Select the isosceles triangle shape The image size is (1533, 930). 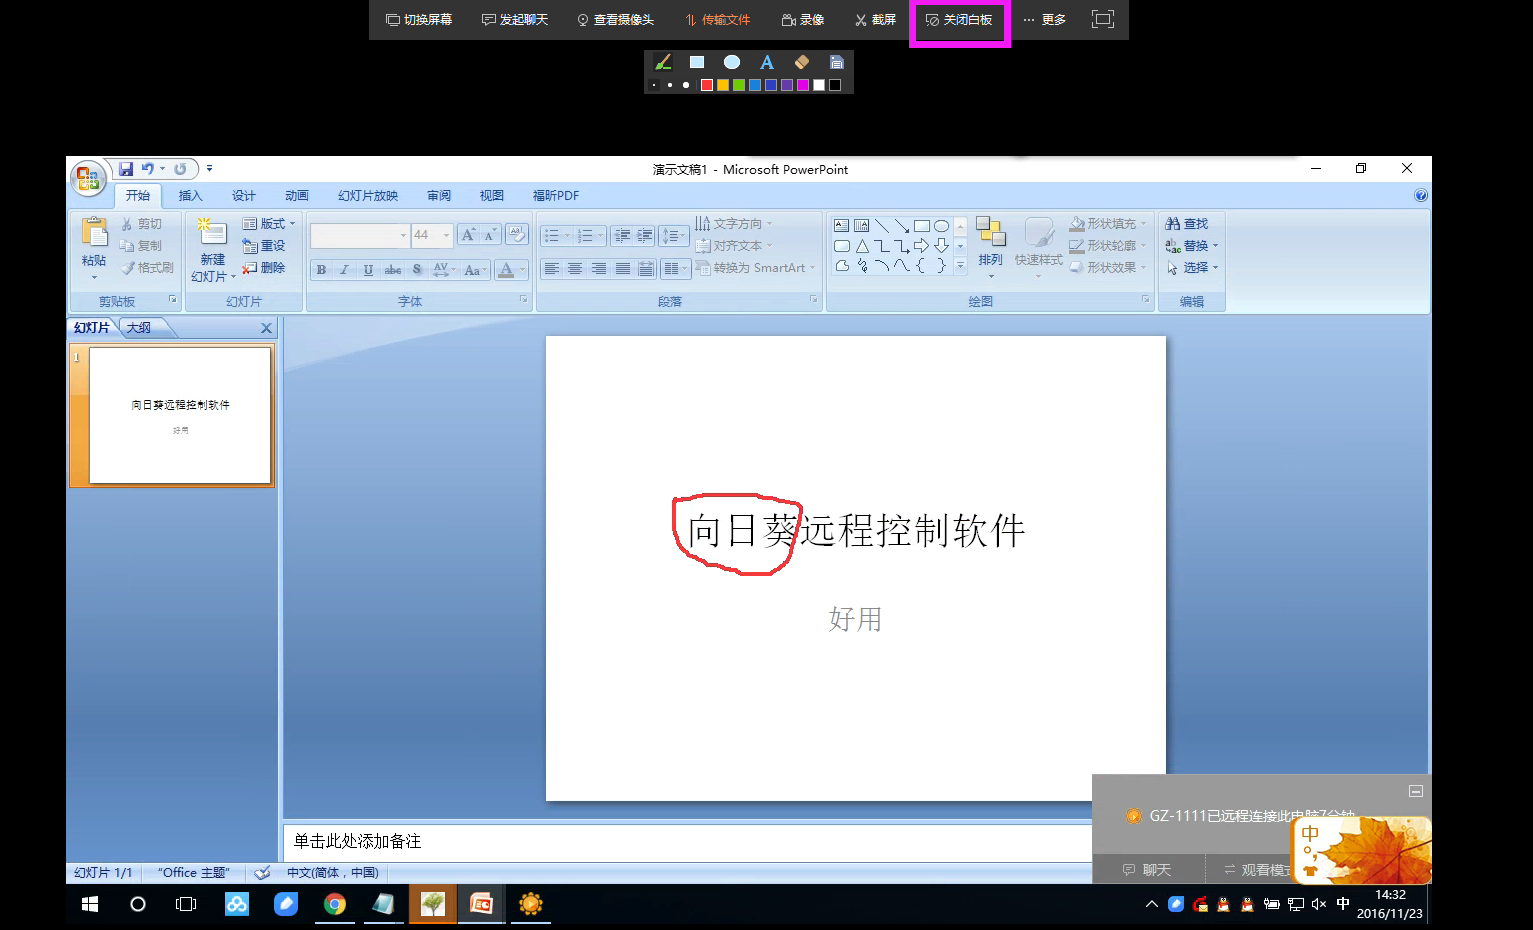[x=862, y=246]
